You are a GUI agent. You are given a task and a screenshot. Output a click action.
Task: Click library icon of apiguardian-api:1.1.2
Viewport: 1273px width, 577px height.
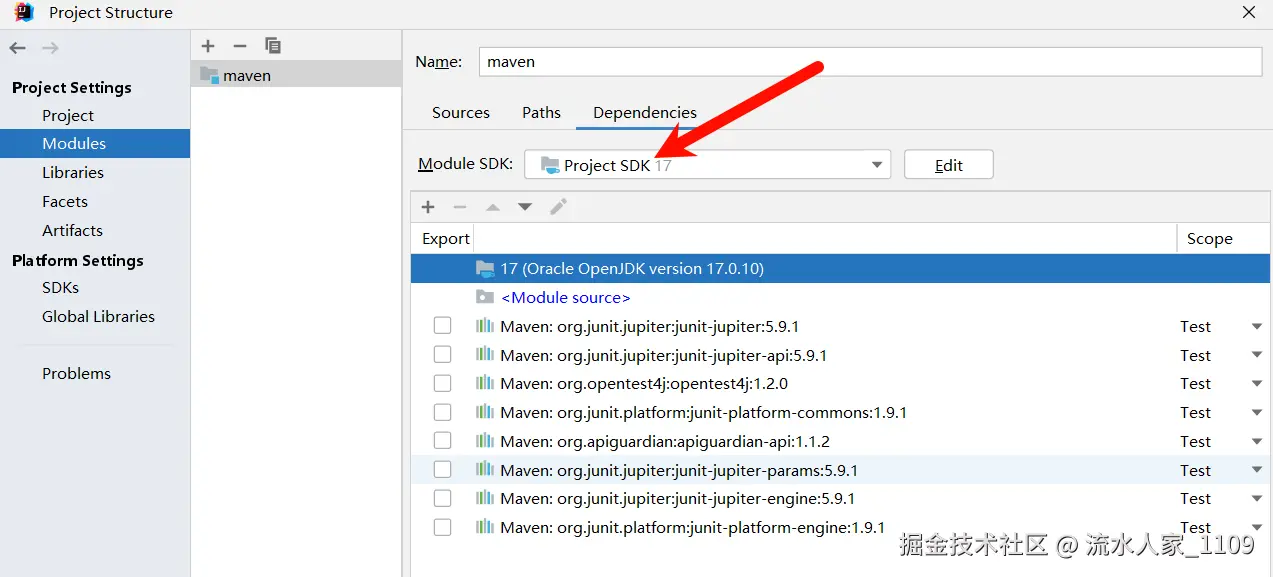tap(485, 441)
